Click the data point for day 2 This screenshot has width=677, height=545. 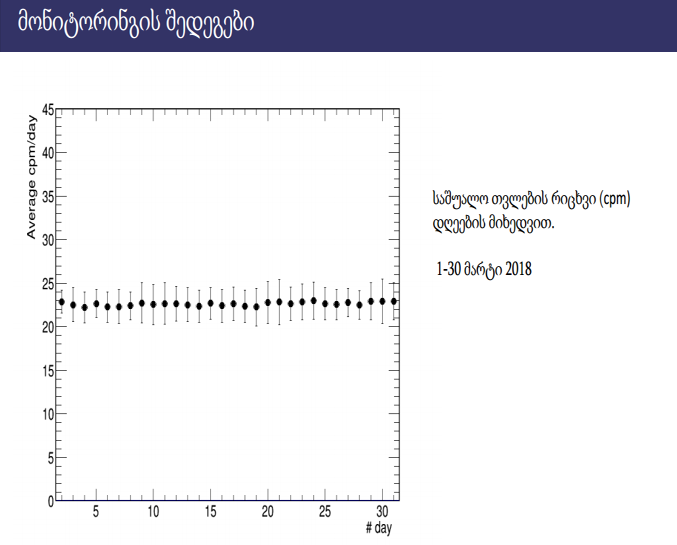tap(62, 302)
